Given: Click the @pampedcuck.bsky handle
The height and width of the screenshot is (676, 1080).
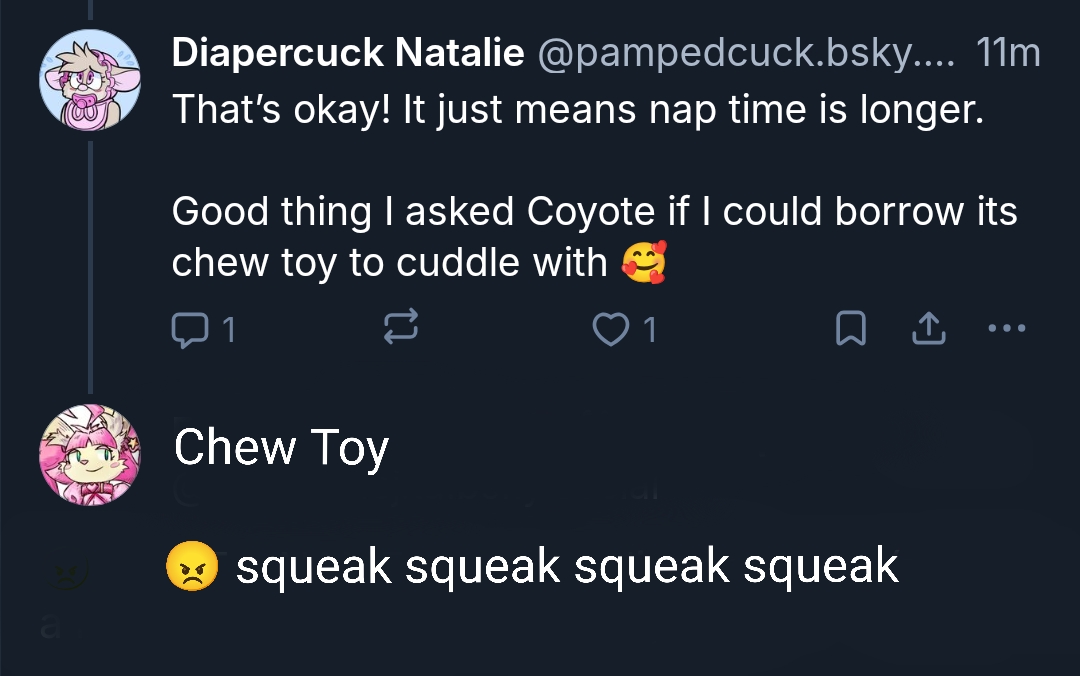Looking at the screenshot, I should point(746,53).
